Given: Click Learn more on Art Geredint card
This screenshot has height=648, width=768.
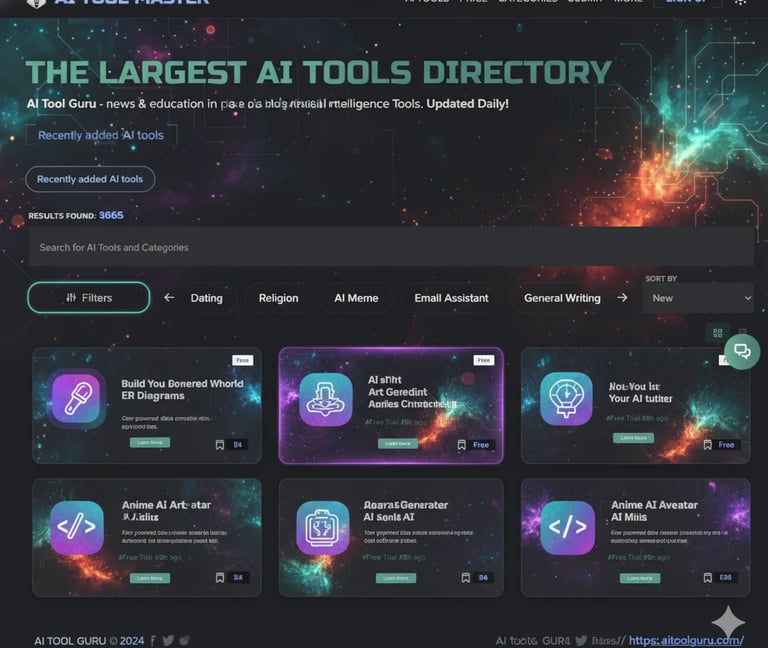Looking at the screenshot, I should (398, 443).
